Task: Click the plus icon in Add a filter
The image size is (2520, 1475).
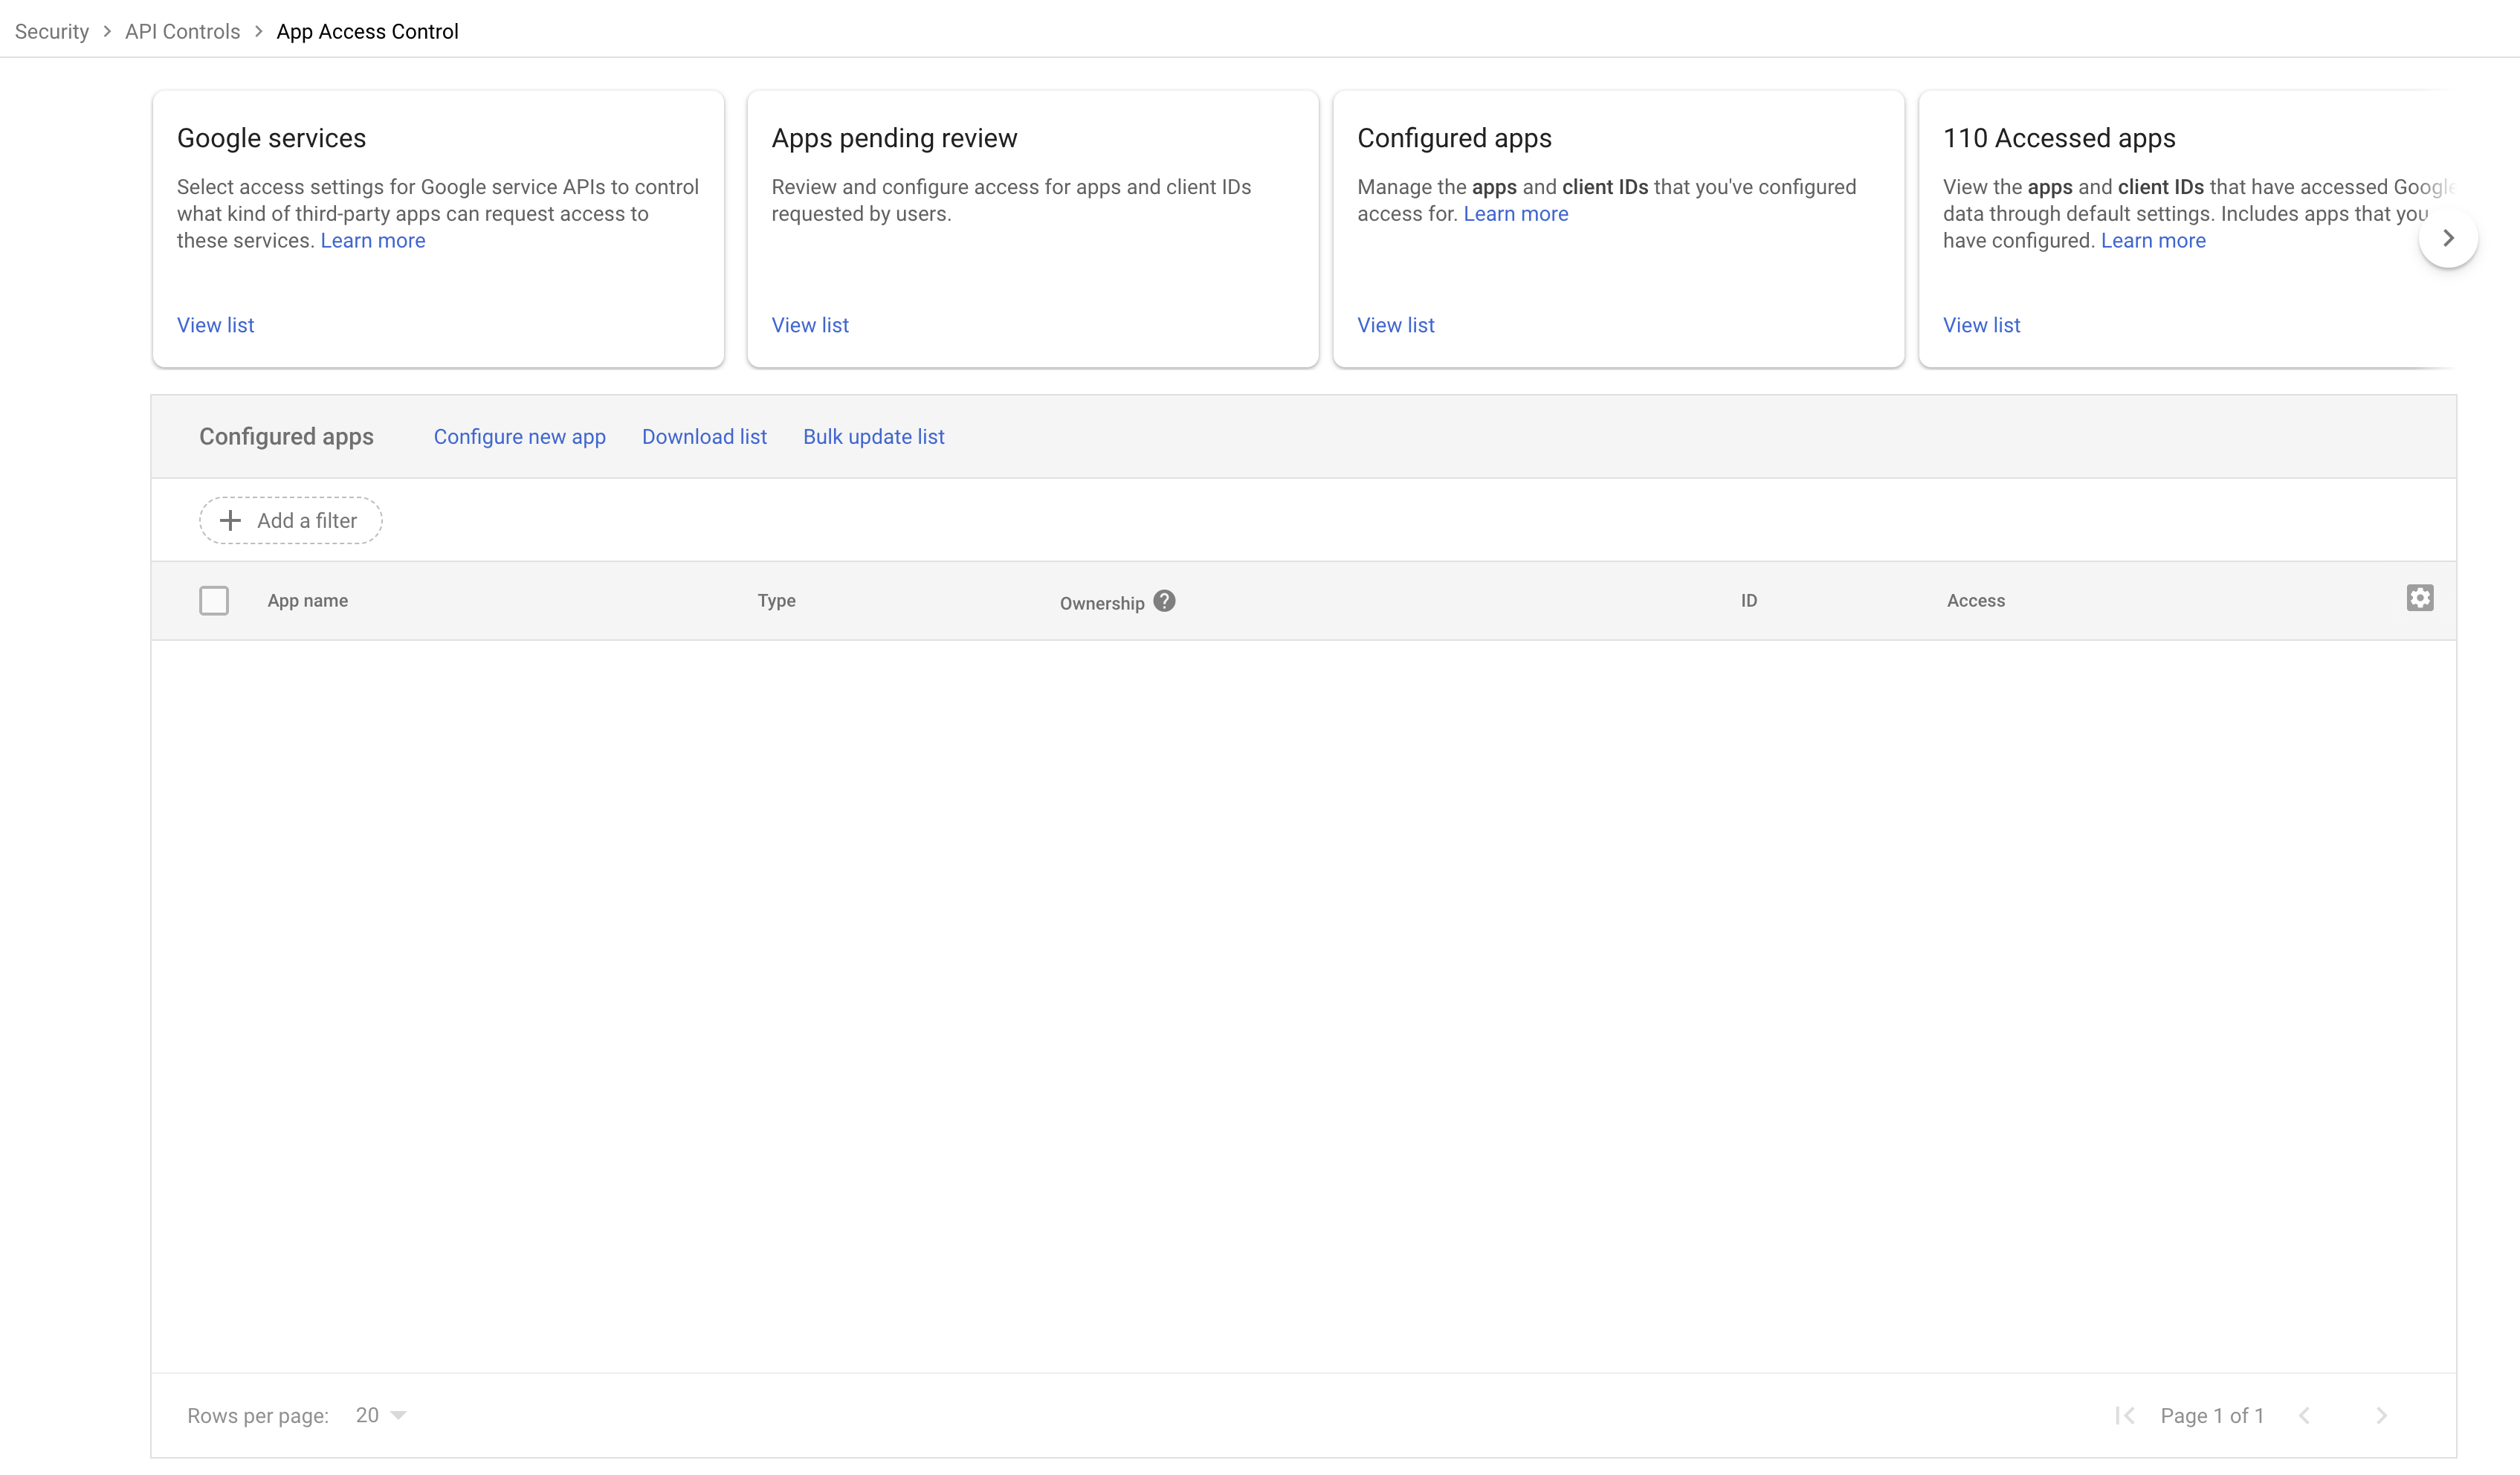Action: [230, 521]
